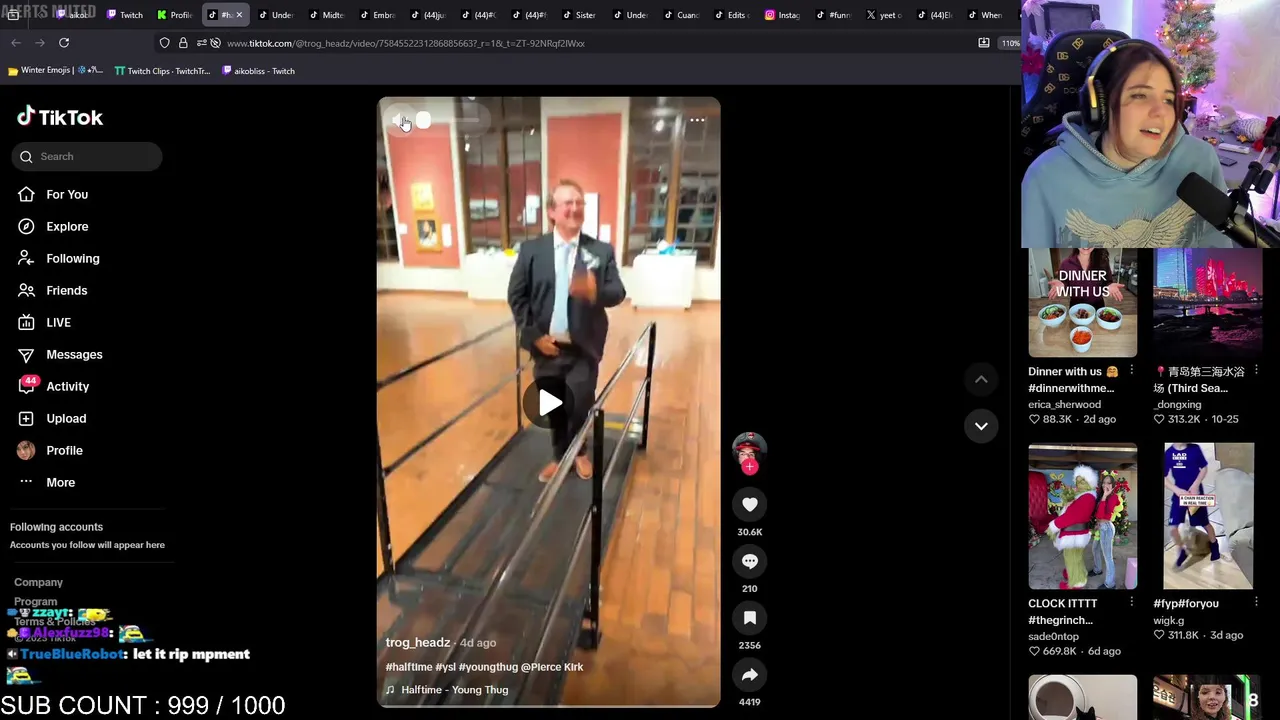
Task: Click the browser back arrow
Action: coord(16,43)
